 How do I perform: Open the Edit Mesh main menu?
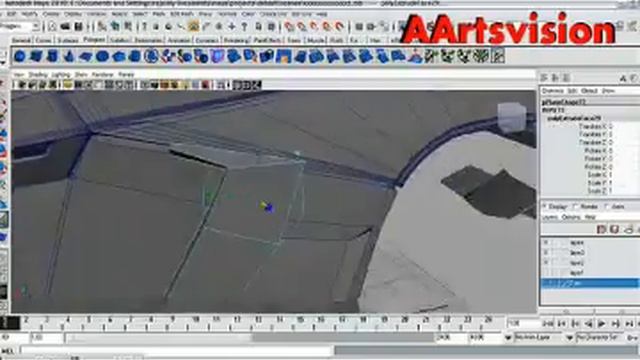pyautogui.click(x=182, y=14)
